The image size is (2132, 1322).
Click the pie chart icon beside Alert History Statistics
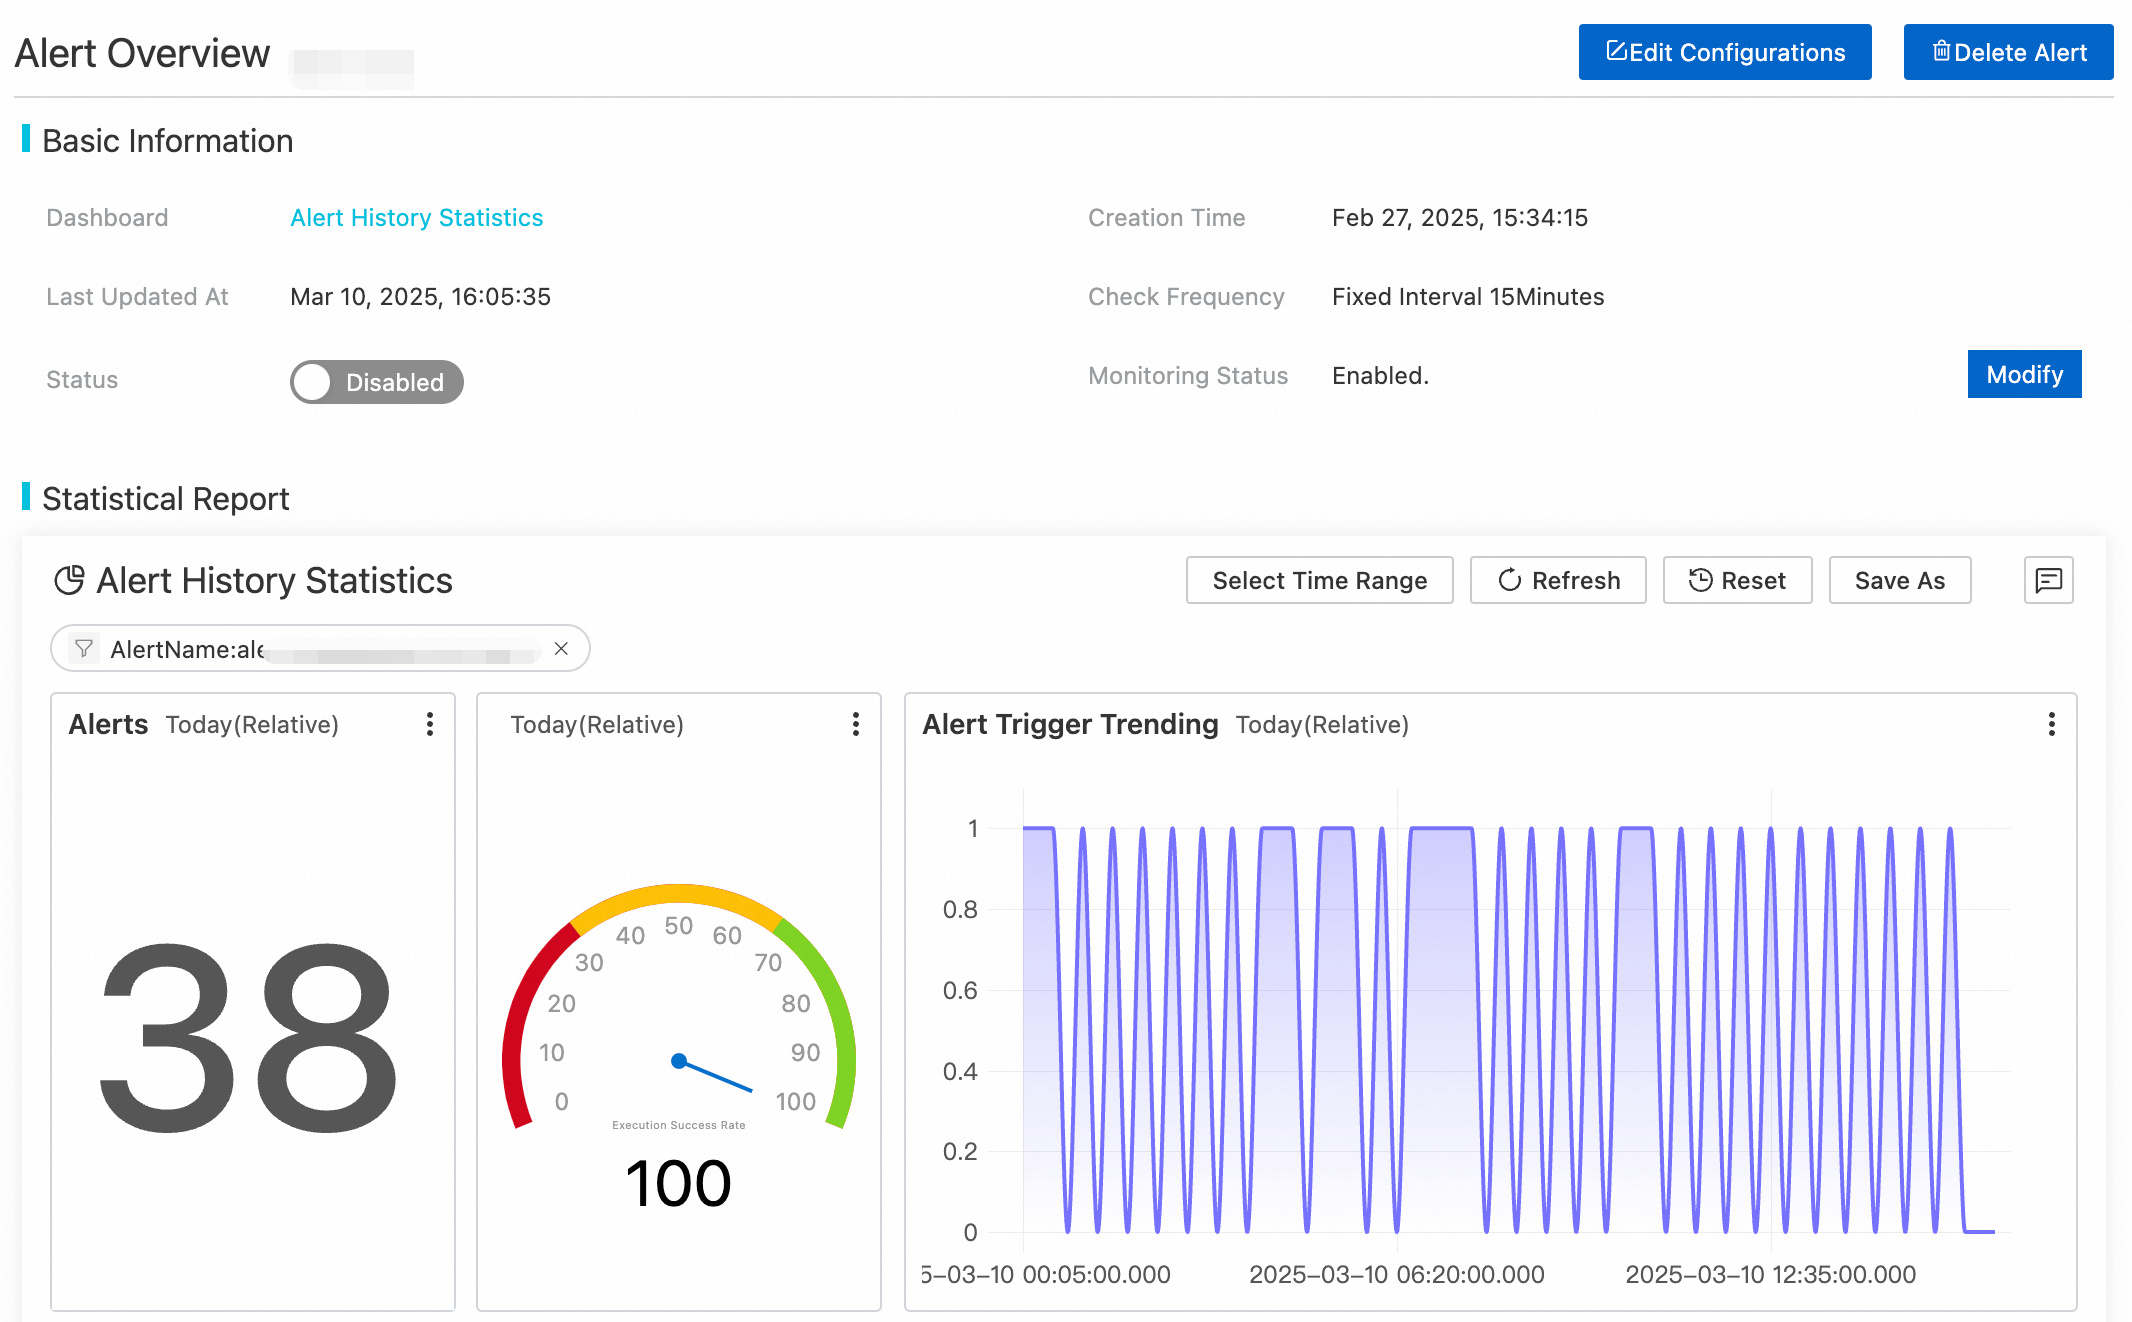point(69,580)
